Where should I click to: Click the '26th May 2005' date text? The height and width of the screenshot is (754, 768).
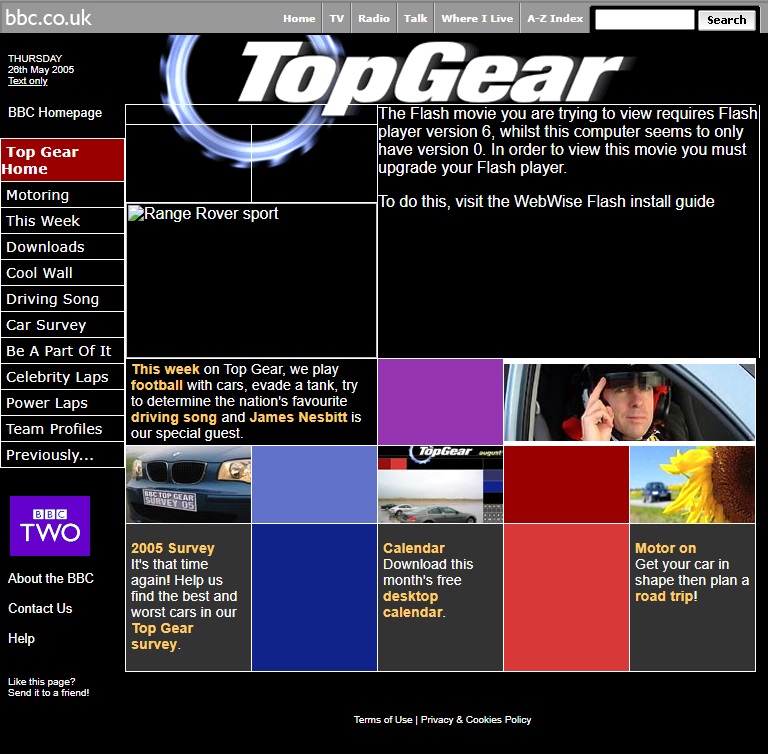(x=41, y=70)
